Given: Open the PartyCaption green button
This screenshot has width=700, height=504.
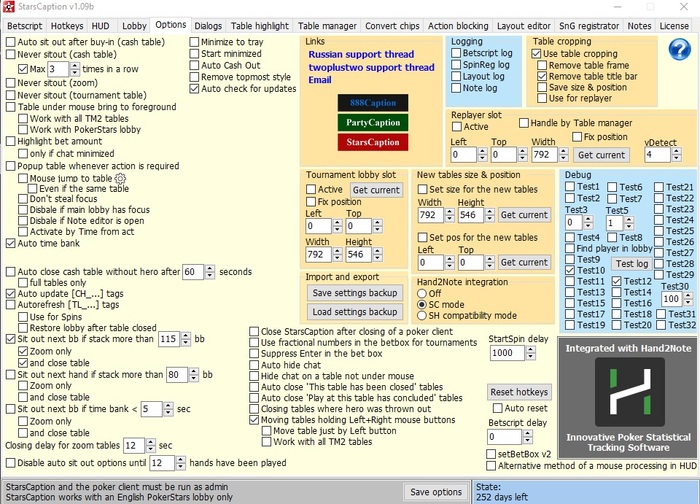Looking at the screenshot, I should tap(373, 122).
